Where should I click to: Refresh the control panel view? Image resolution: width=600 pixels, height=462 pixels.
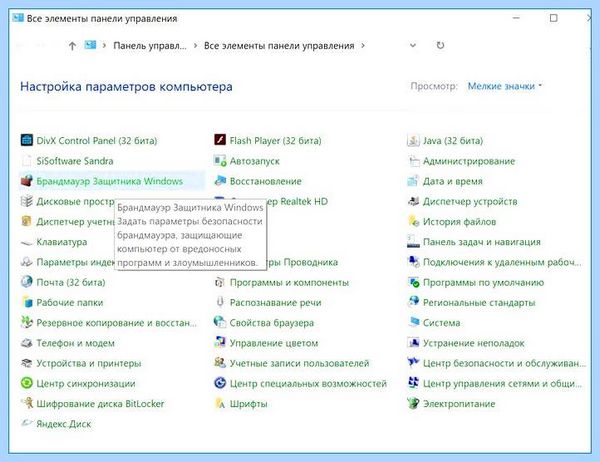[x=440, y=45]
